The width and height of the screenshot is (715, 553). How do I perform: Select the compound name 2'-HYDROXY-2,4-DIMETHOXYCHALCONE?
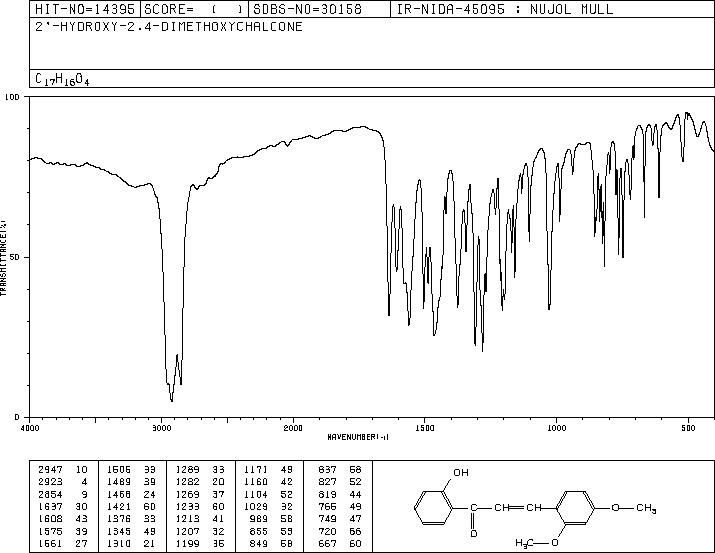pos(169,27)
